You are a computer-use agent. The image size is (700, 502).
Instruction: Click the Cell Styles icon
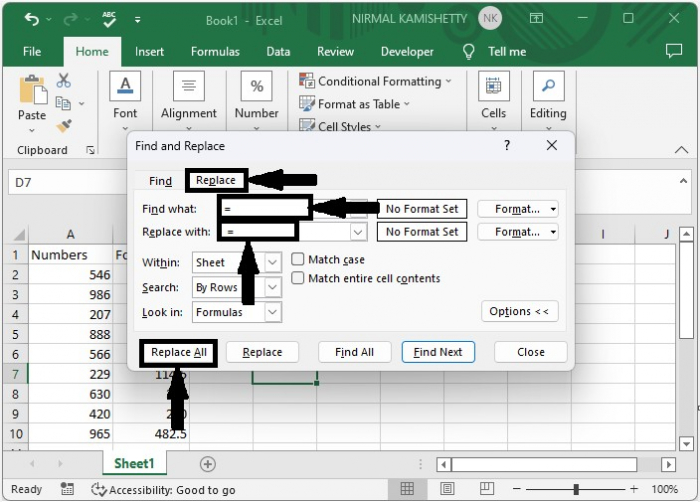tap(307, 125)
